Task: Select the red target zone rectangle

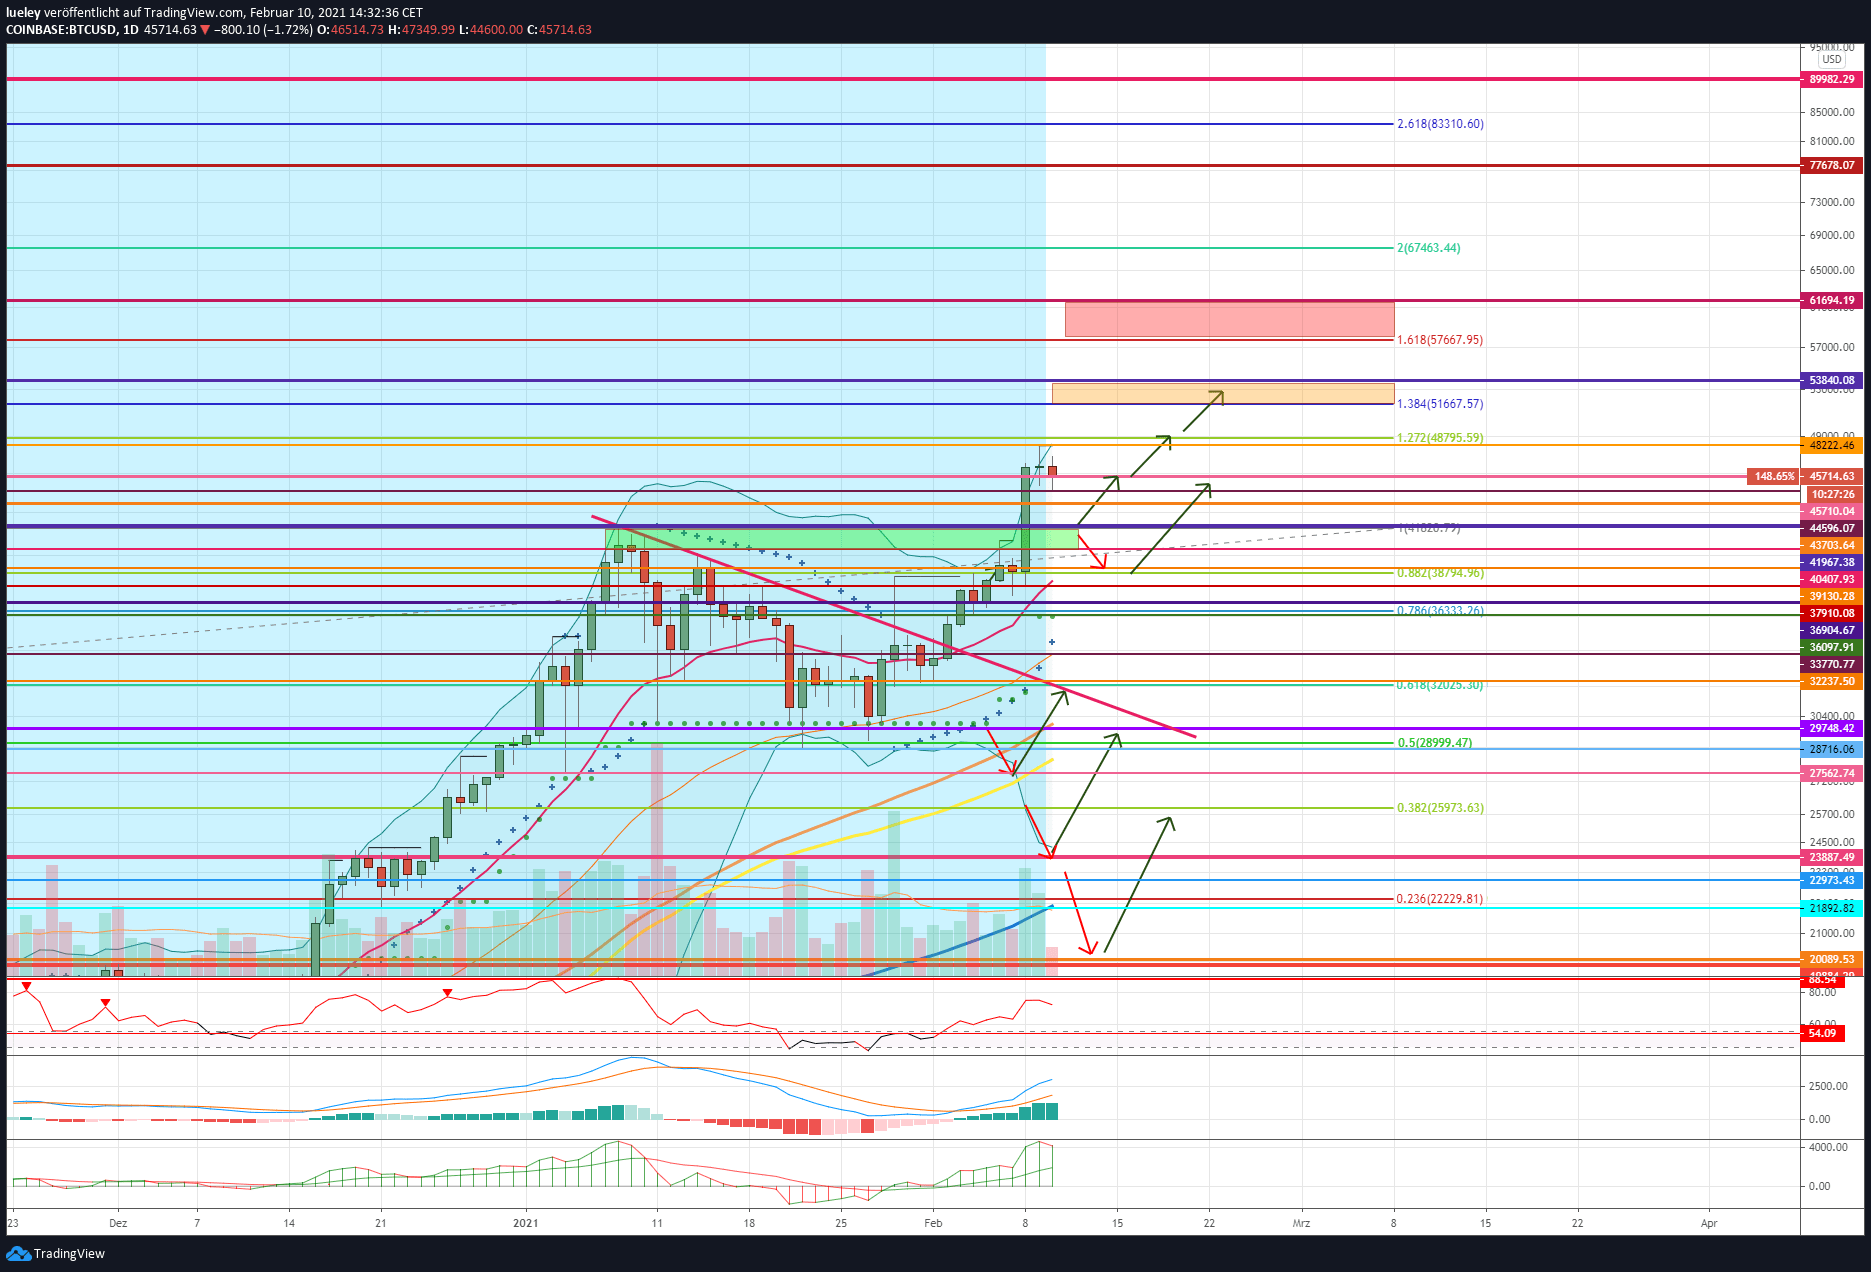Action: tap(1229, 319)
